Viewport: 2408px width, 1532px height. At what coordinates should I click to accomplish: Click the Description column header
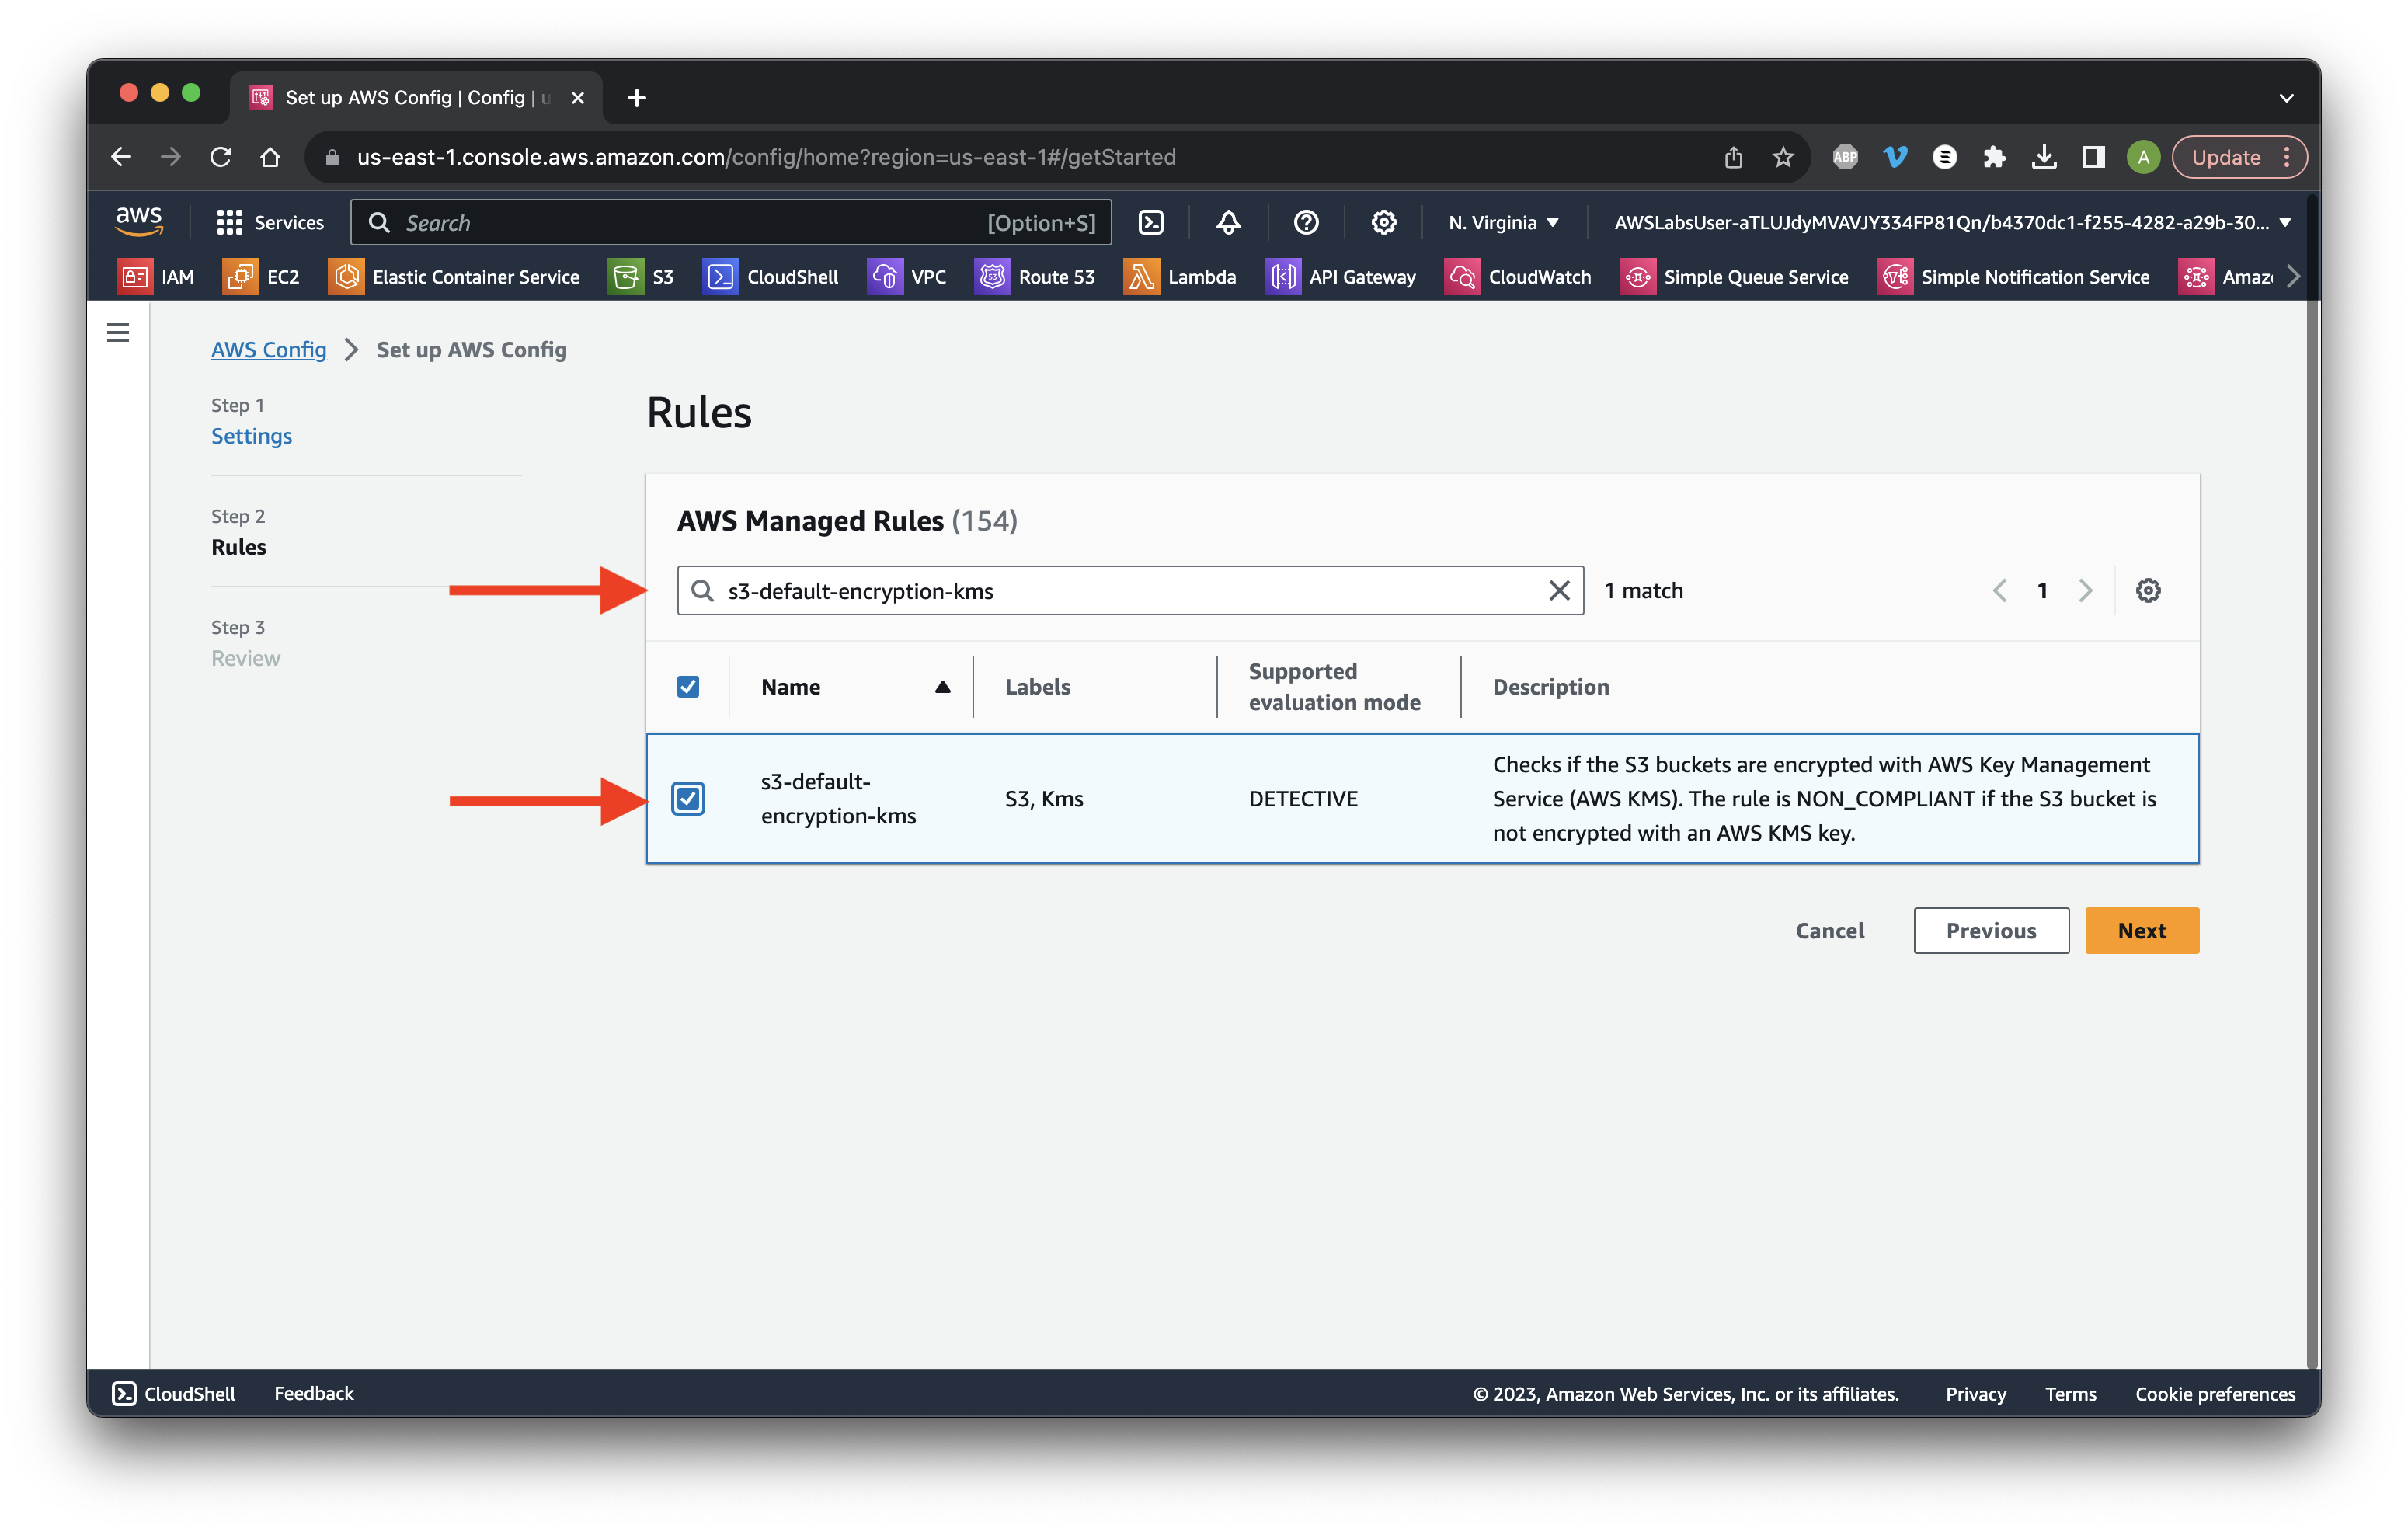point(1551,687)
